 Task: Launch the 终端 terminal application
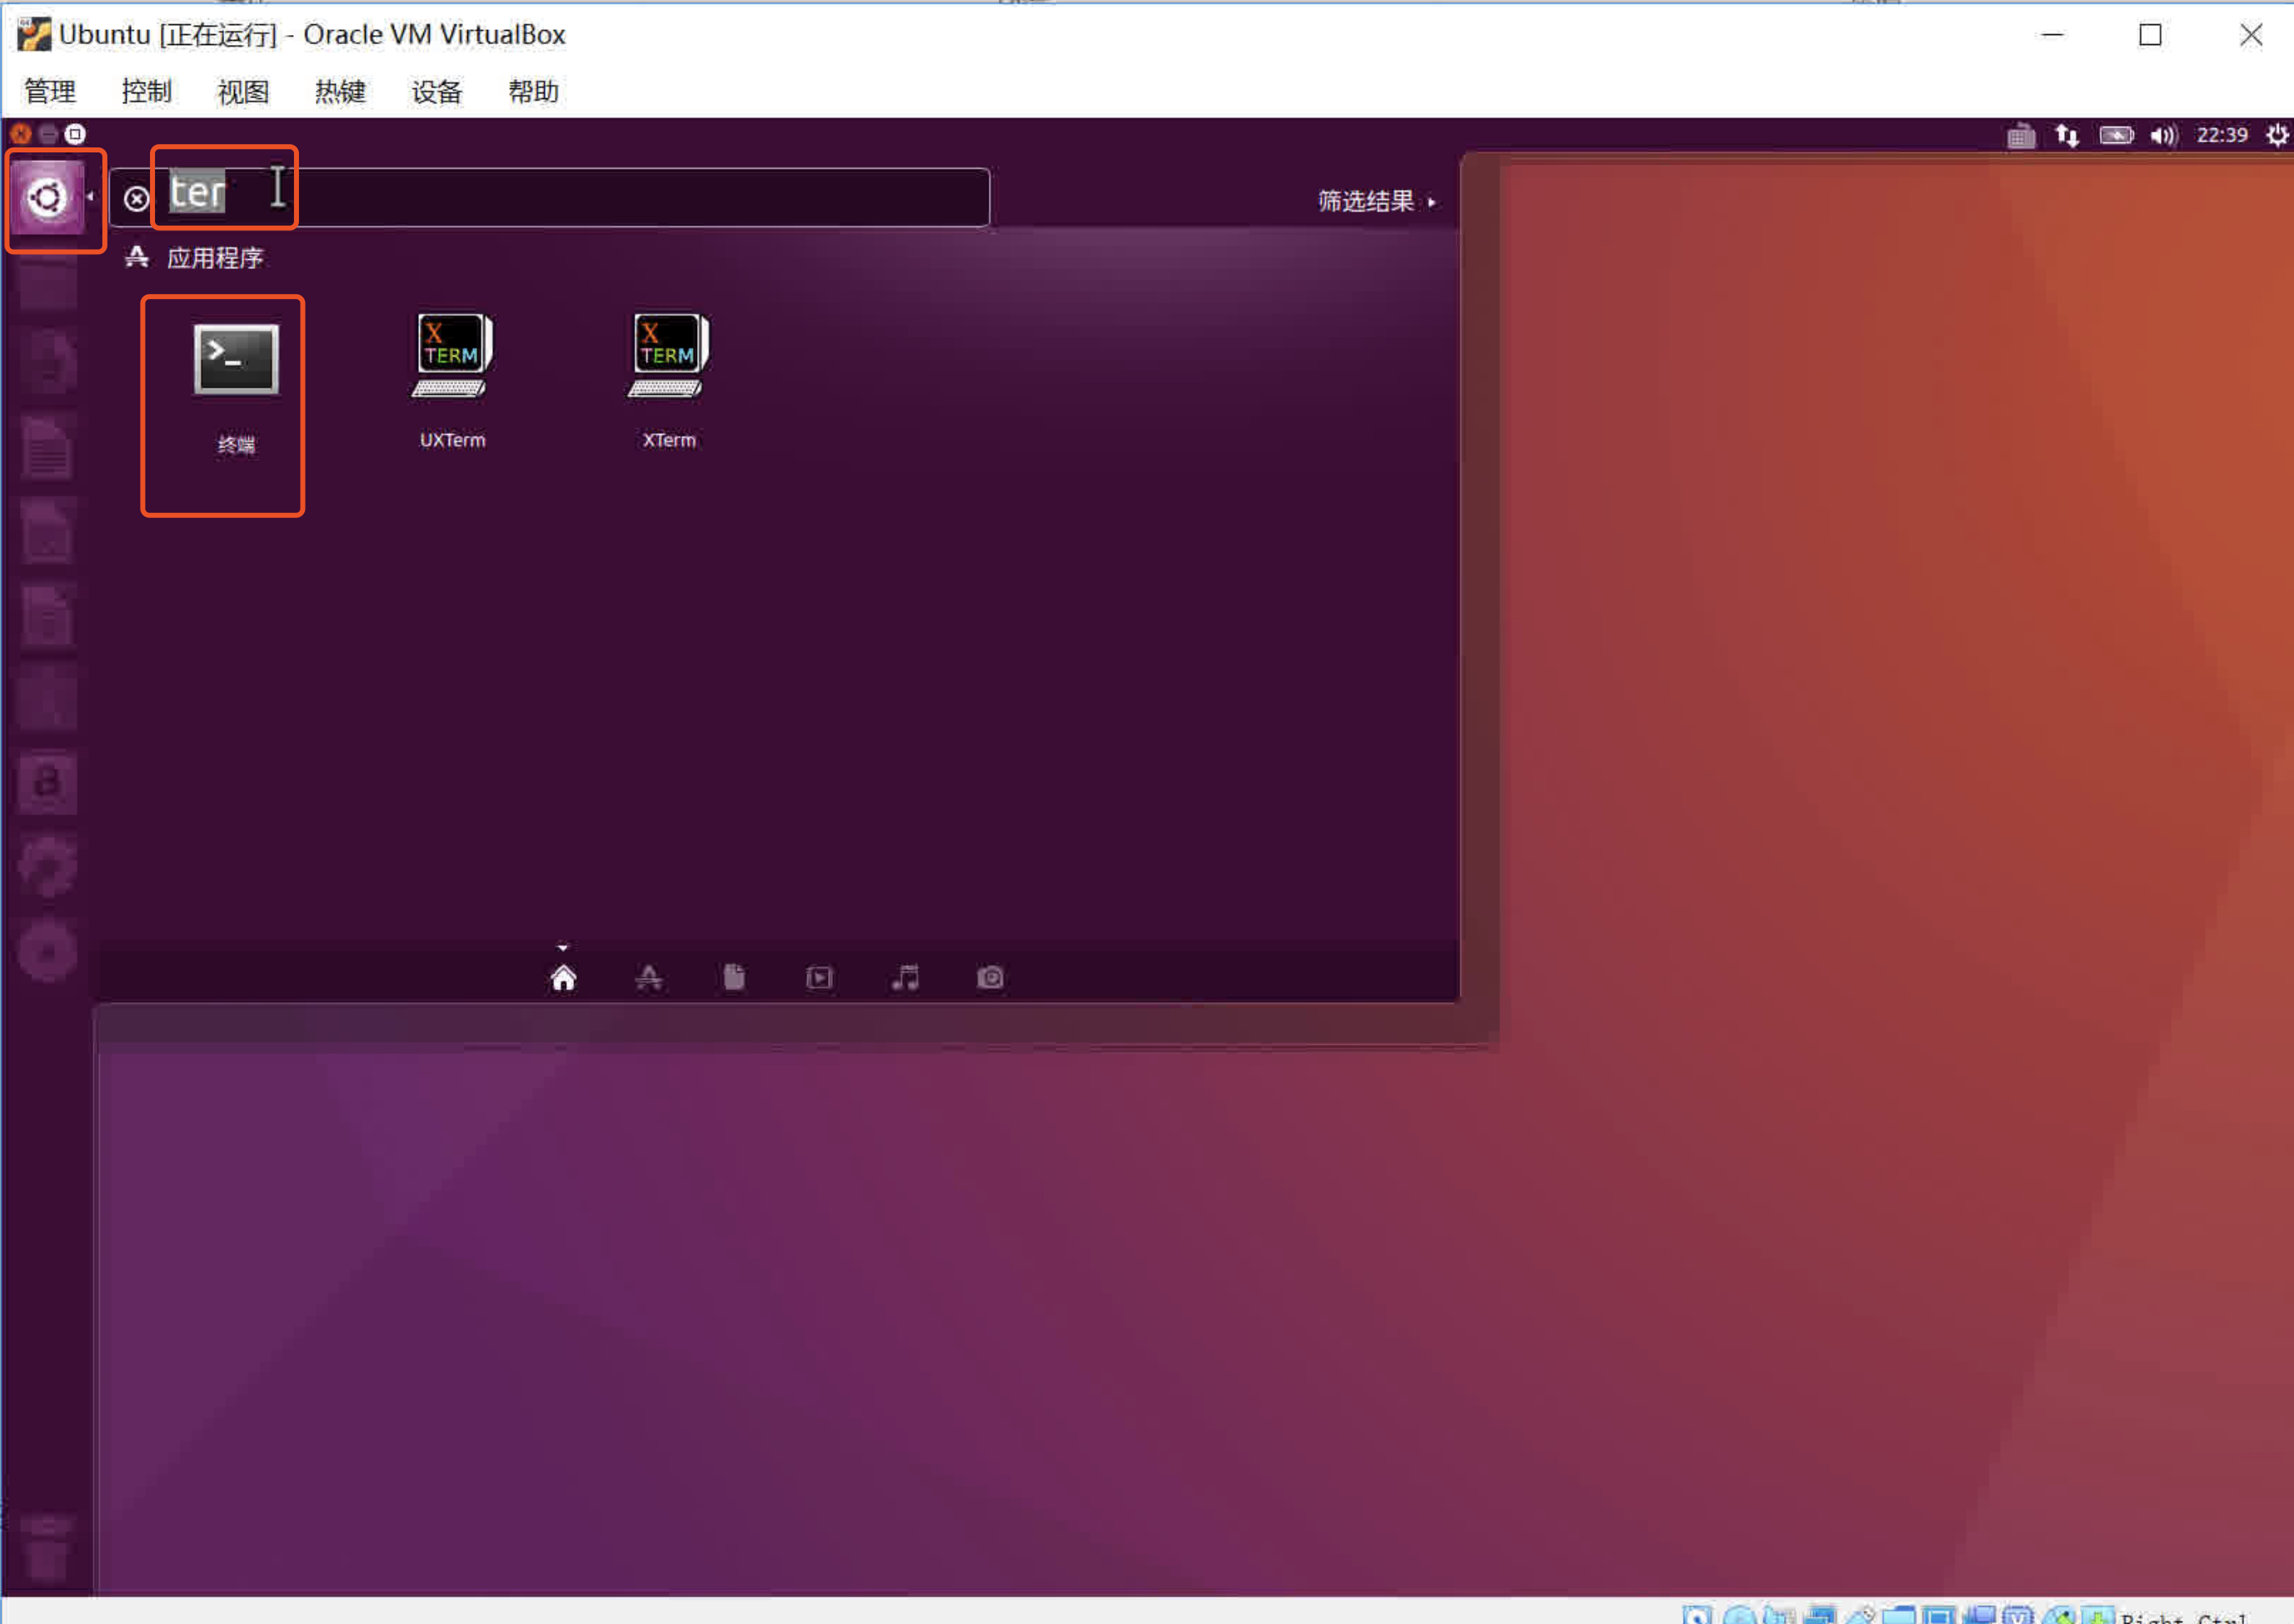coord(236,388)
